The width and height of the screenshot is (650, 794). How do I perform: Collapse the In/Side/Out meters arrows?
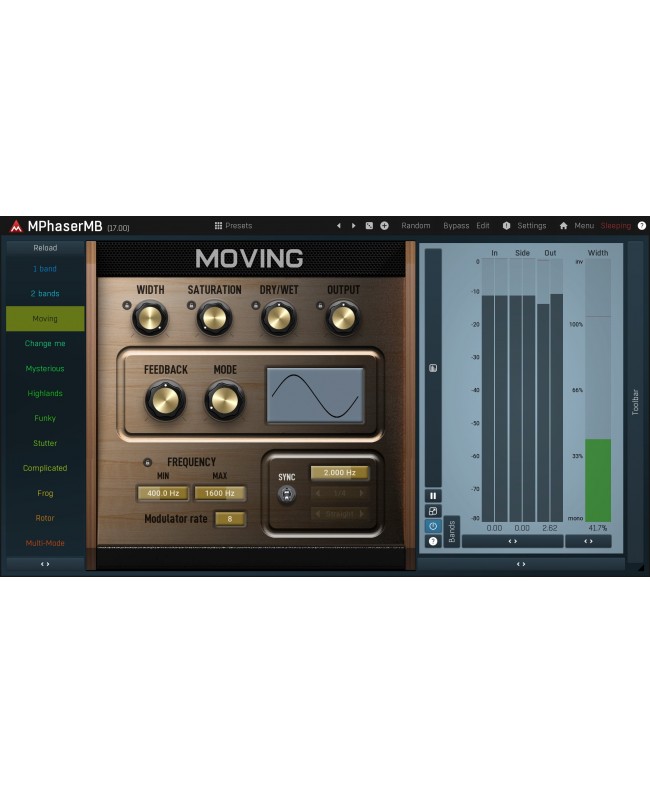[x=512, y=541]
